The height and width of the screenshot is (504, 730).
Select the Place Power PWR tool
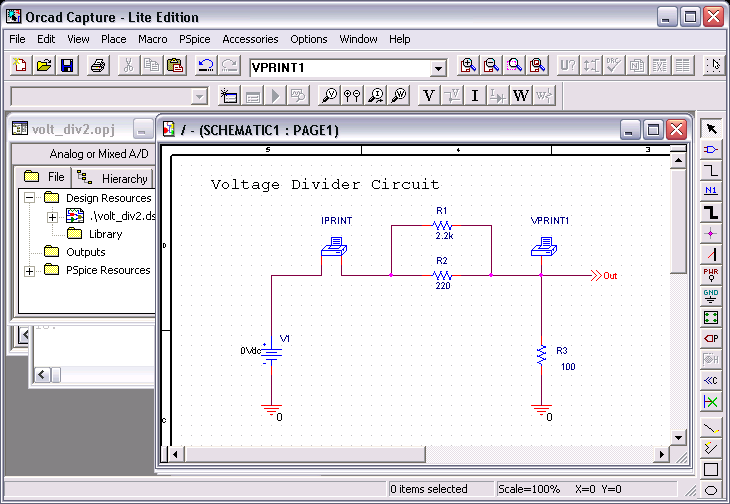(711, 275)
